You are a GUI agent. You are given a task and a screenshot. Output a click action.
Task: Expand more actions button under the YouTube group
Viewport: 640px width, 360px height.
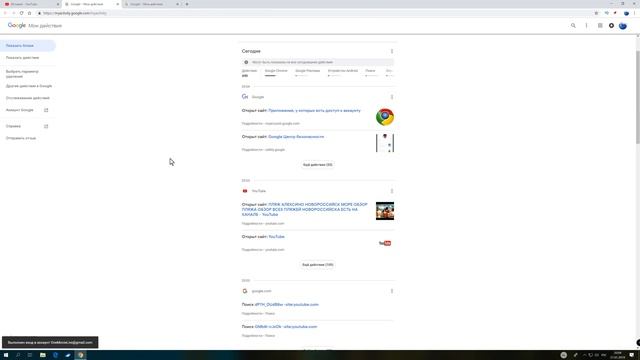point(318,265)
